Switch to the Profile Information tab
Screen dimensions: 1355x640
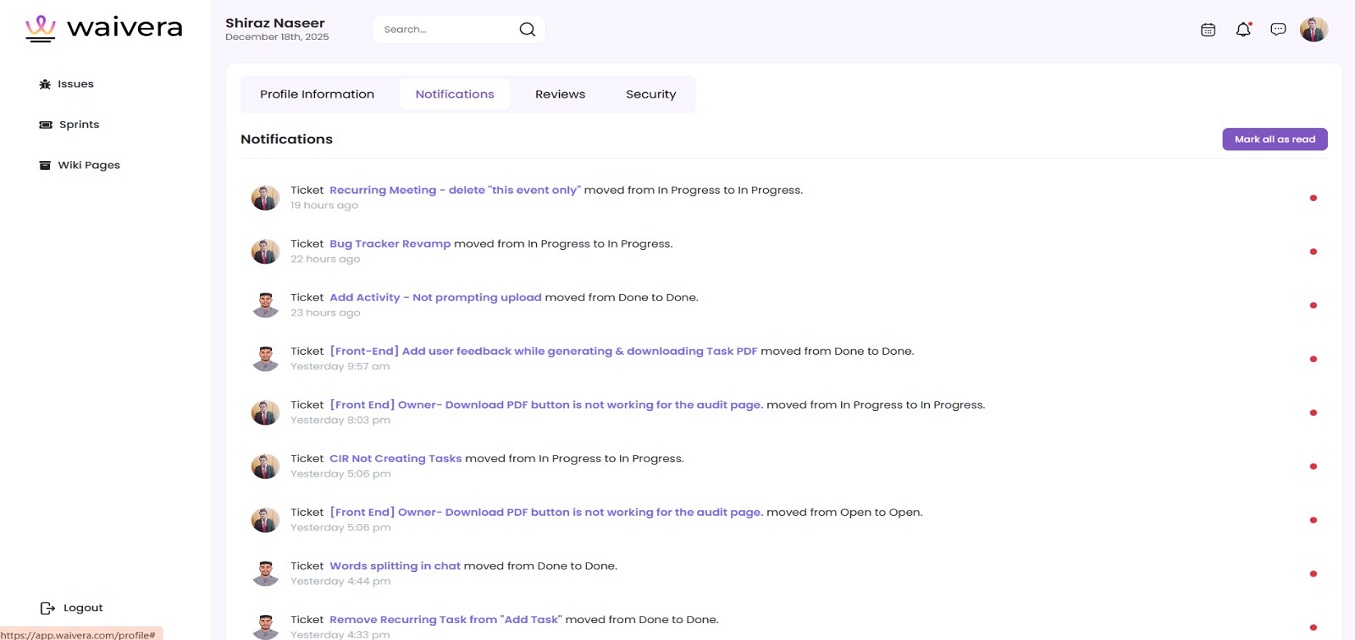[x=317, y=94]
